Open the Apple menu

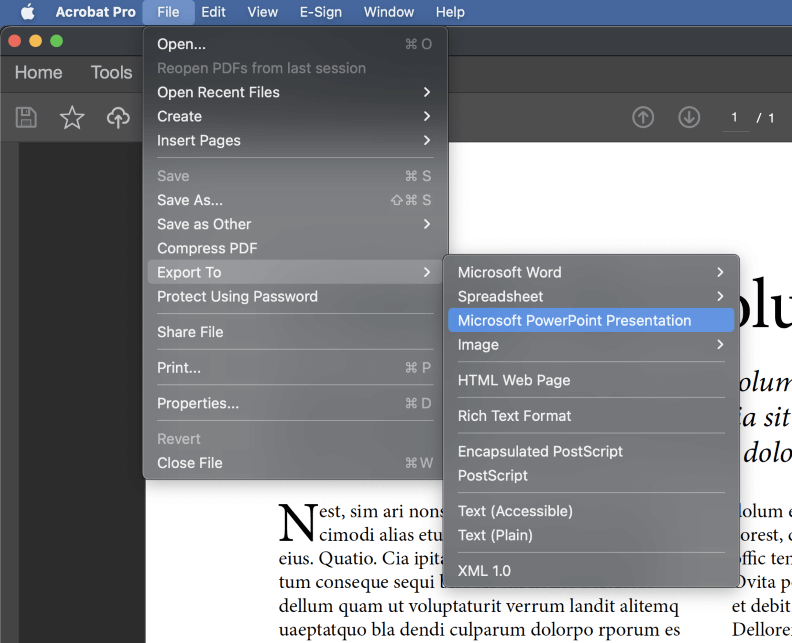click(28, 12)
